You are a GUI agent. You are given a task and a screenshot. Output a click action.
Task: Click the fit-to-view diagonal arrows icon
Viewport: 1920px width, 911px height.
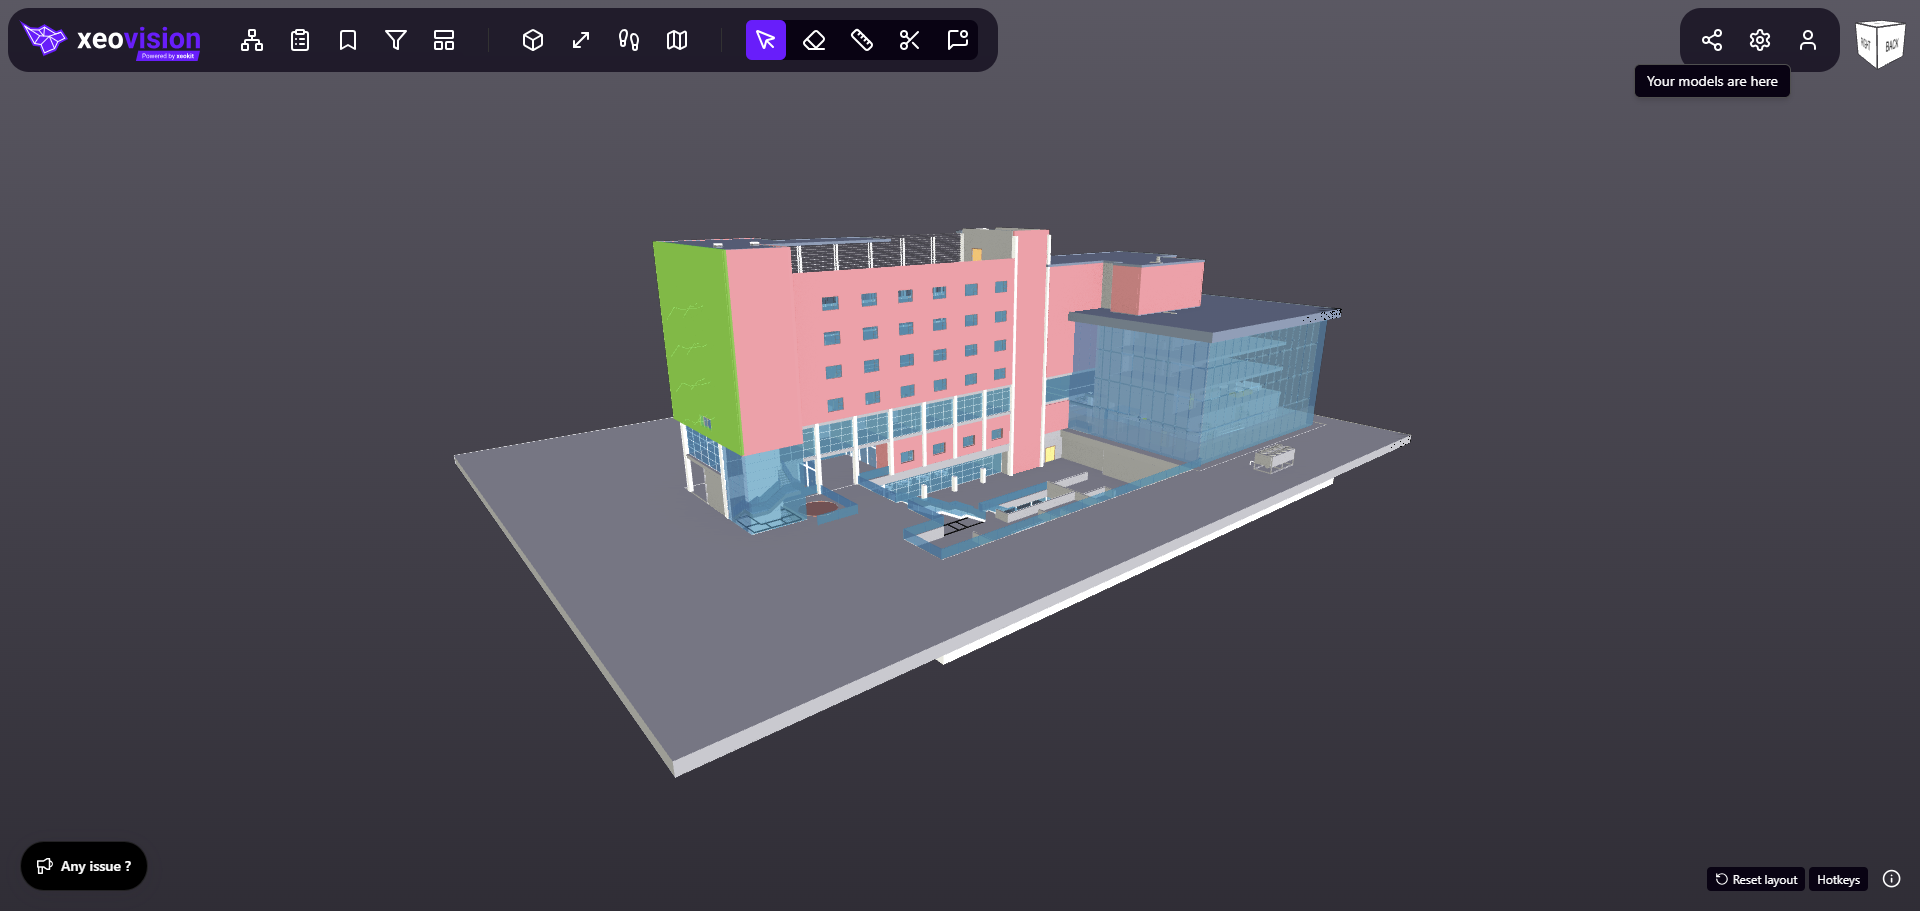pos(581,40)
